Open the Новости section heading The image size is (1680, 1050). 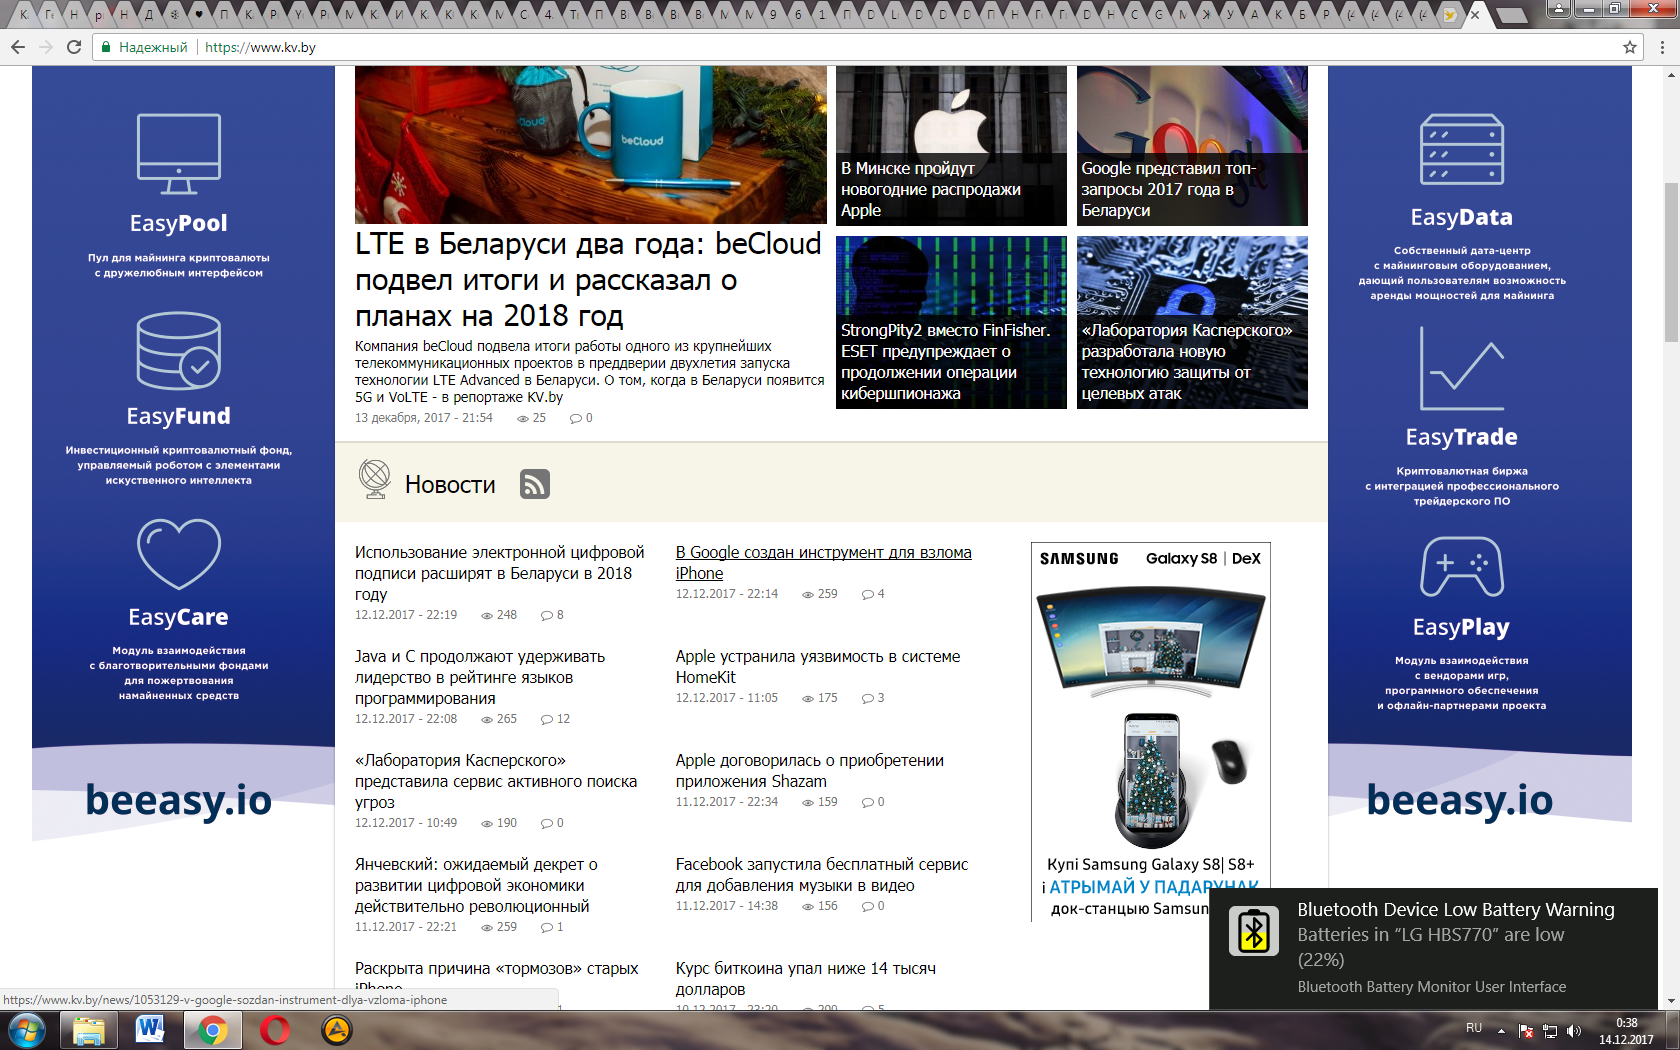coord(450,485)
